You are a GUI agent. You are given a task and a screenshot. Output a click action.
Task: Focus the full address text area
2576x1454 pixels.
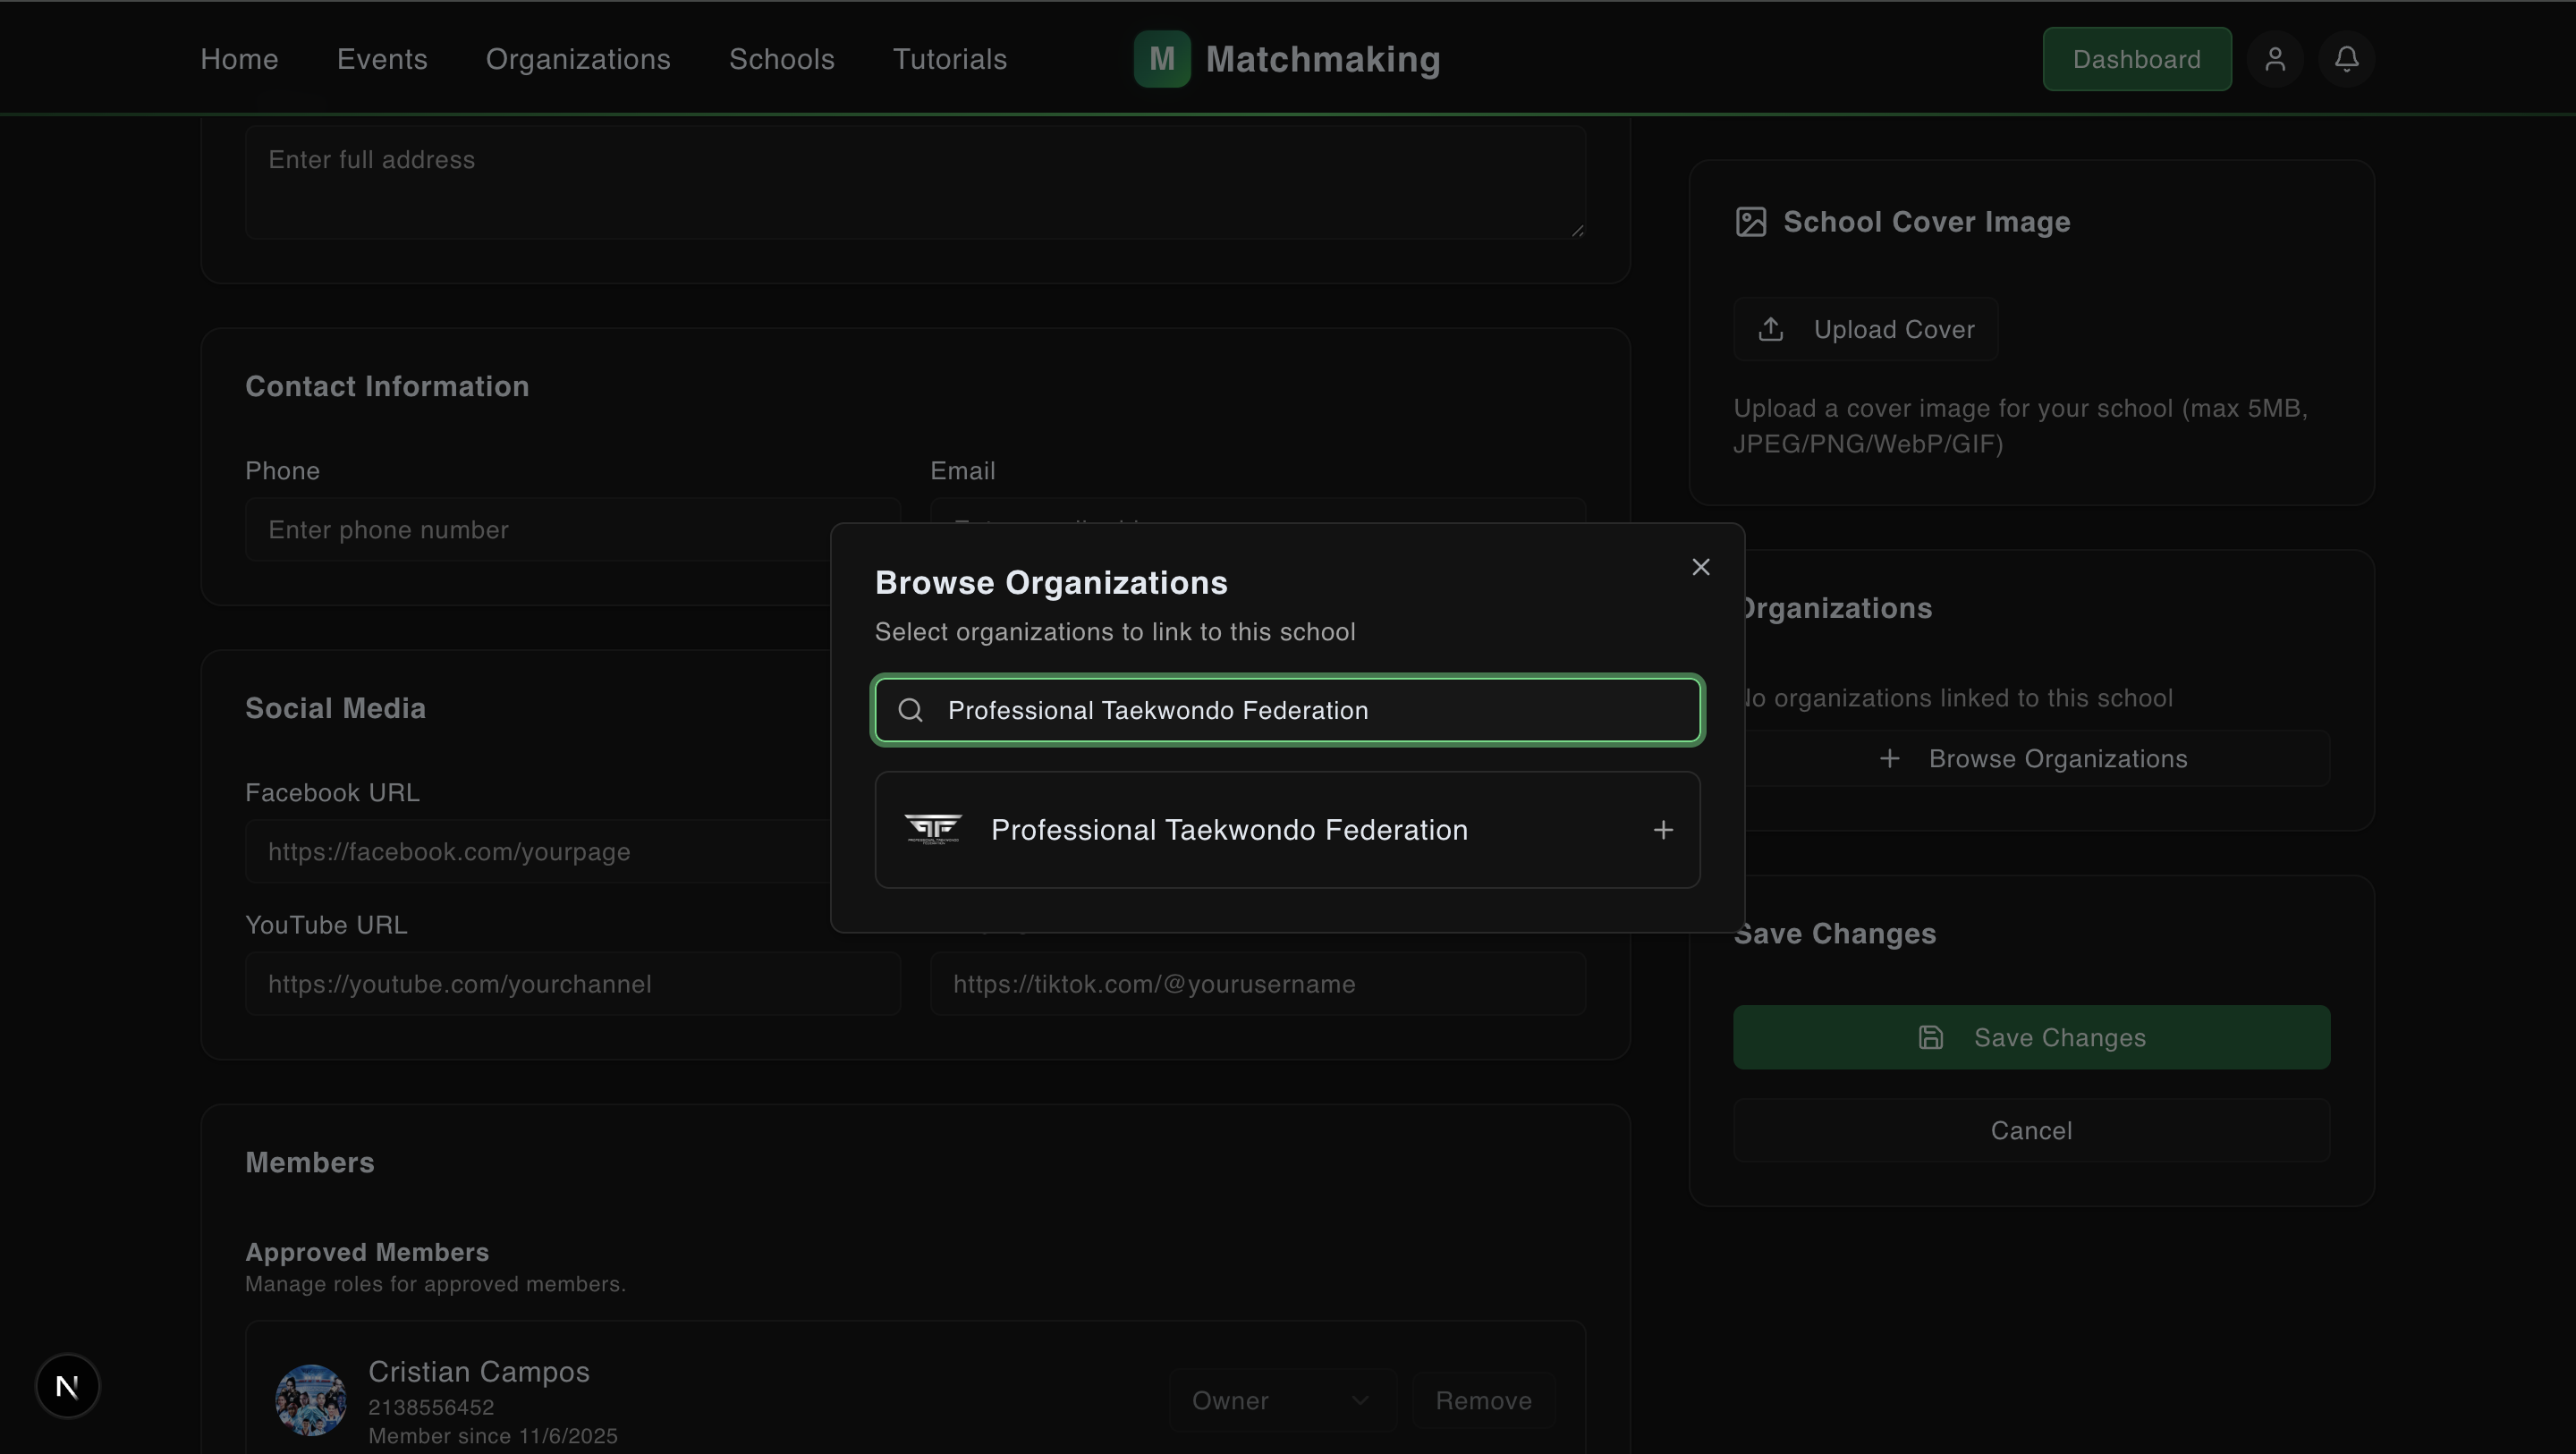point(915,182)
